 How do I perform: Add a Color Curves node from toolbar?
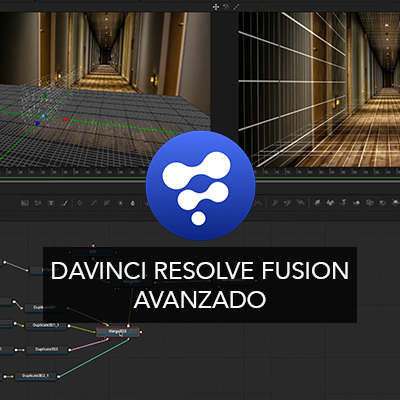coord(94,203)
